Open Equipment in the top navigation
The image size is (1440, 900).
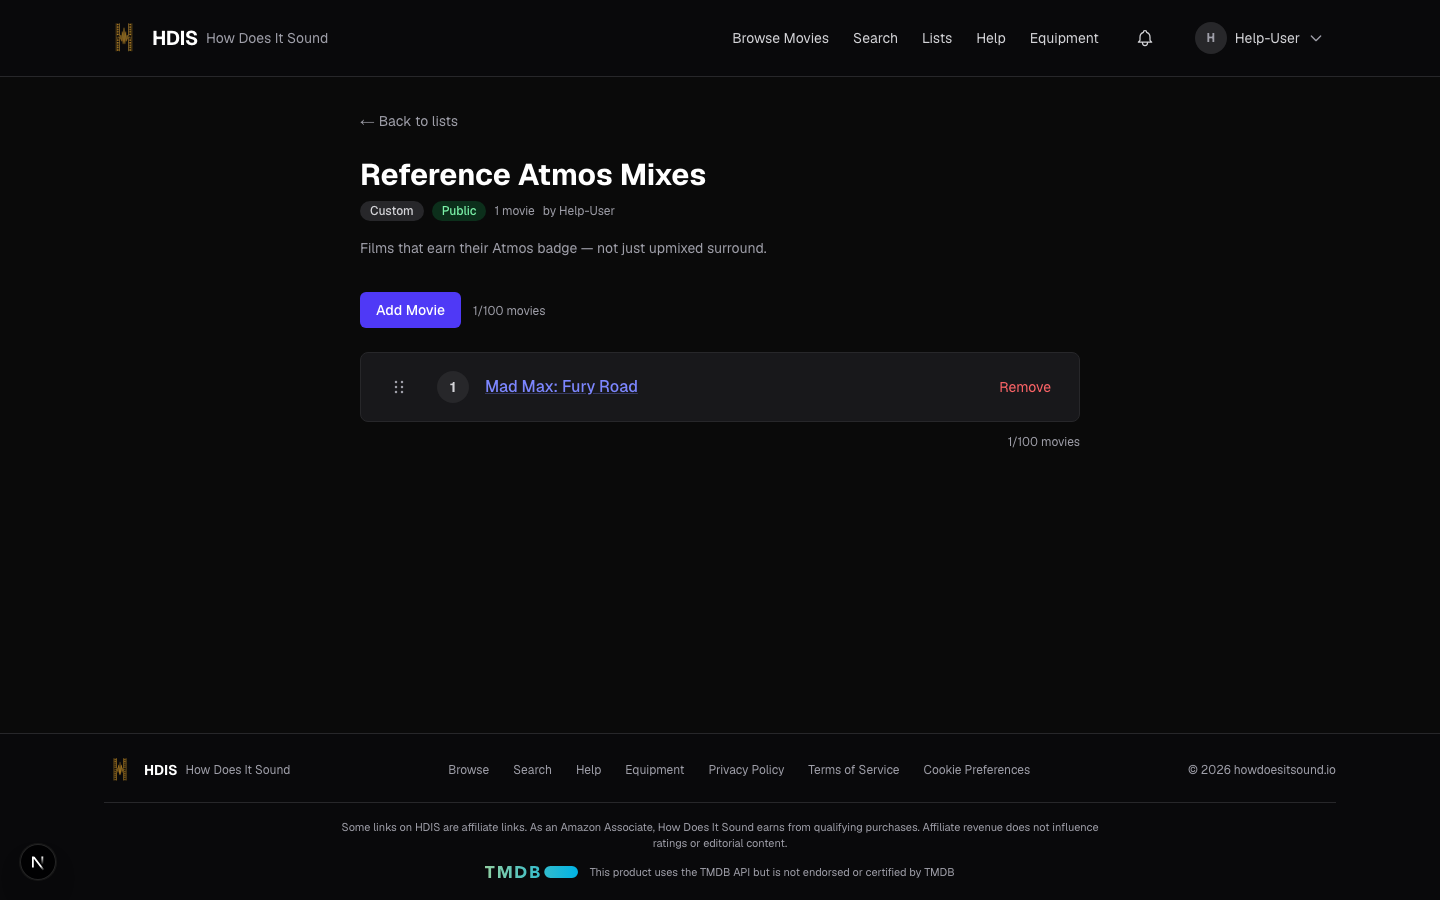pyautogui.click(x=1064, y=38)
